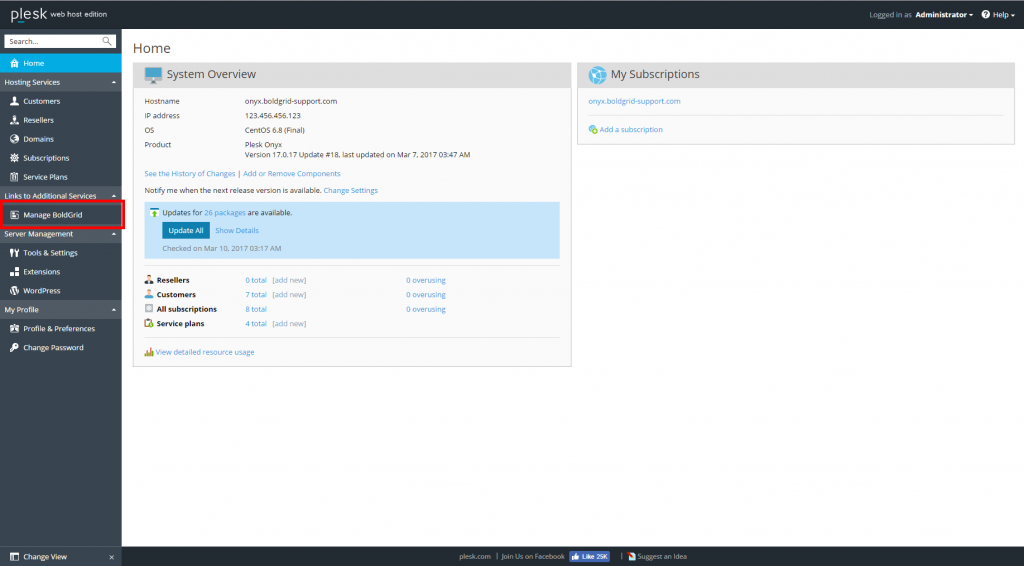Click the Manage BoldGrid icon
The image size is (1024, 566).
pos(14,215)
